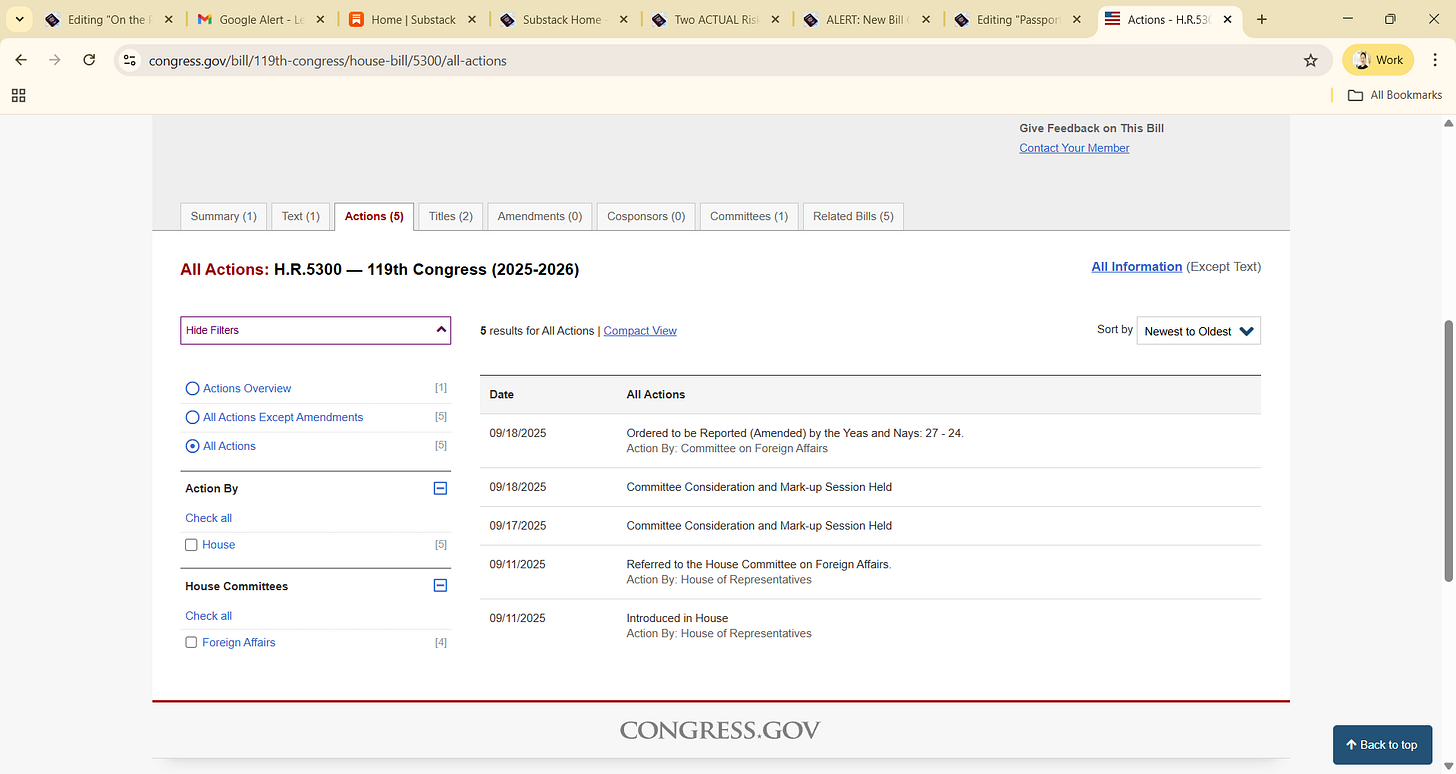Open the Amendments (0) tab
The image size is (1456, 774).
(539, 216)
